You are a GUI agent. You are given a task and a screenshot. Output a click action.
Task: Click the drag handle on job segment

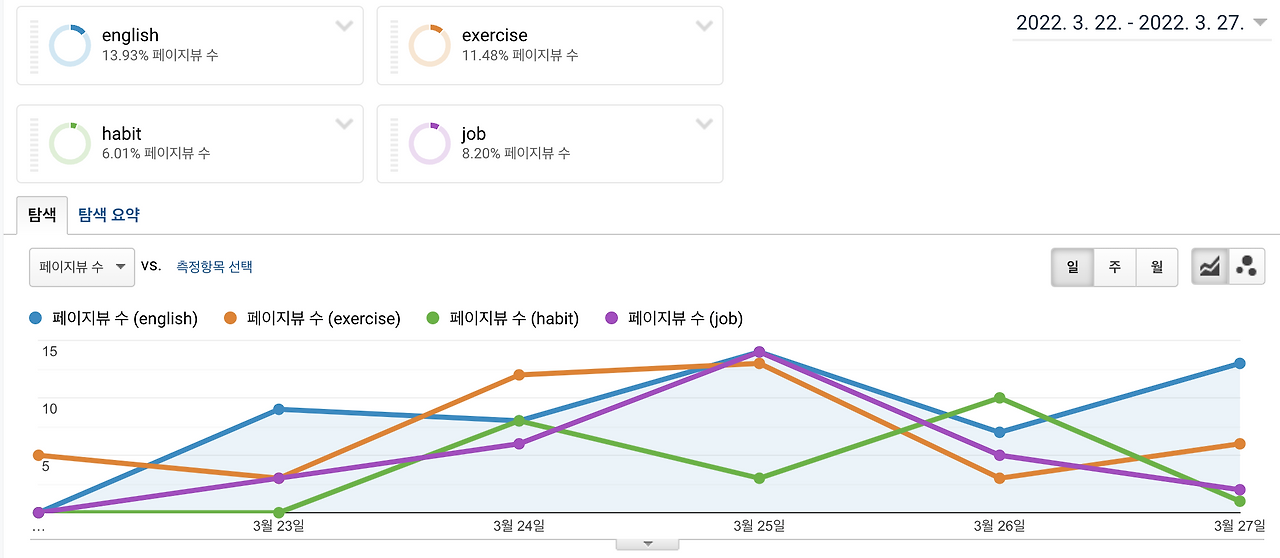pyautogui.click(x=393, y=144)
